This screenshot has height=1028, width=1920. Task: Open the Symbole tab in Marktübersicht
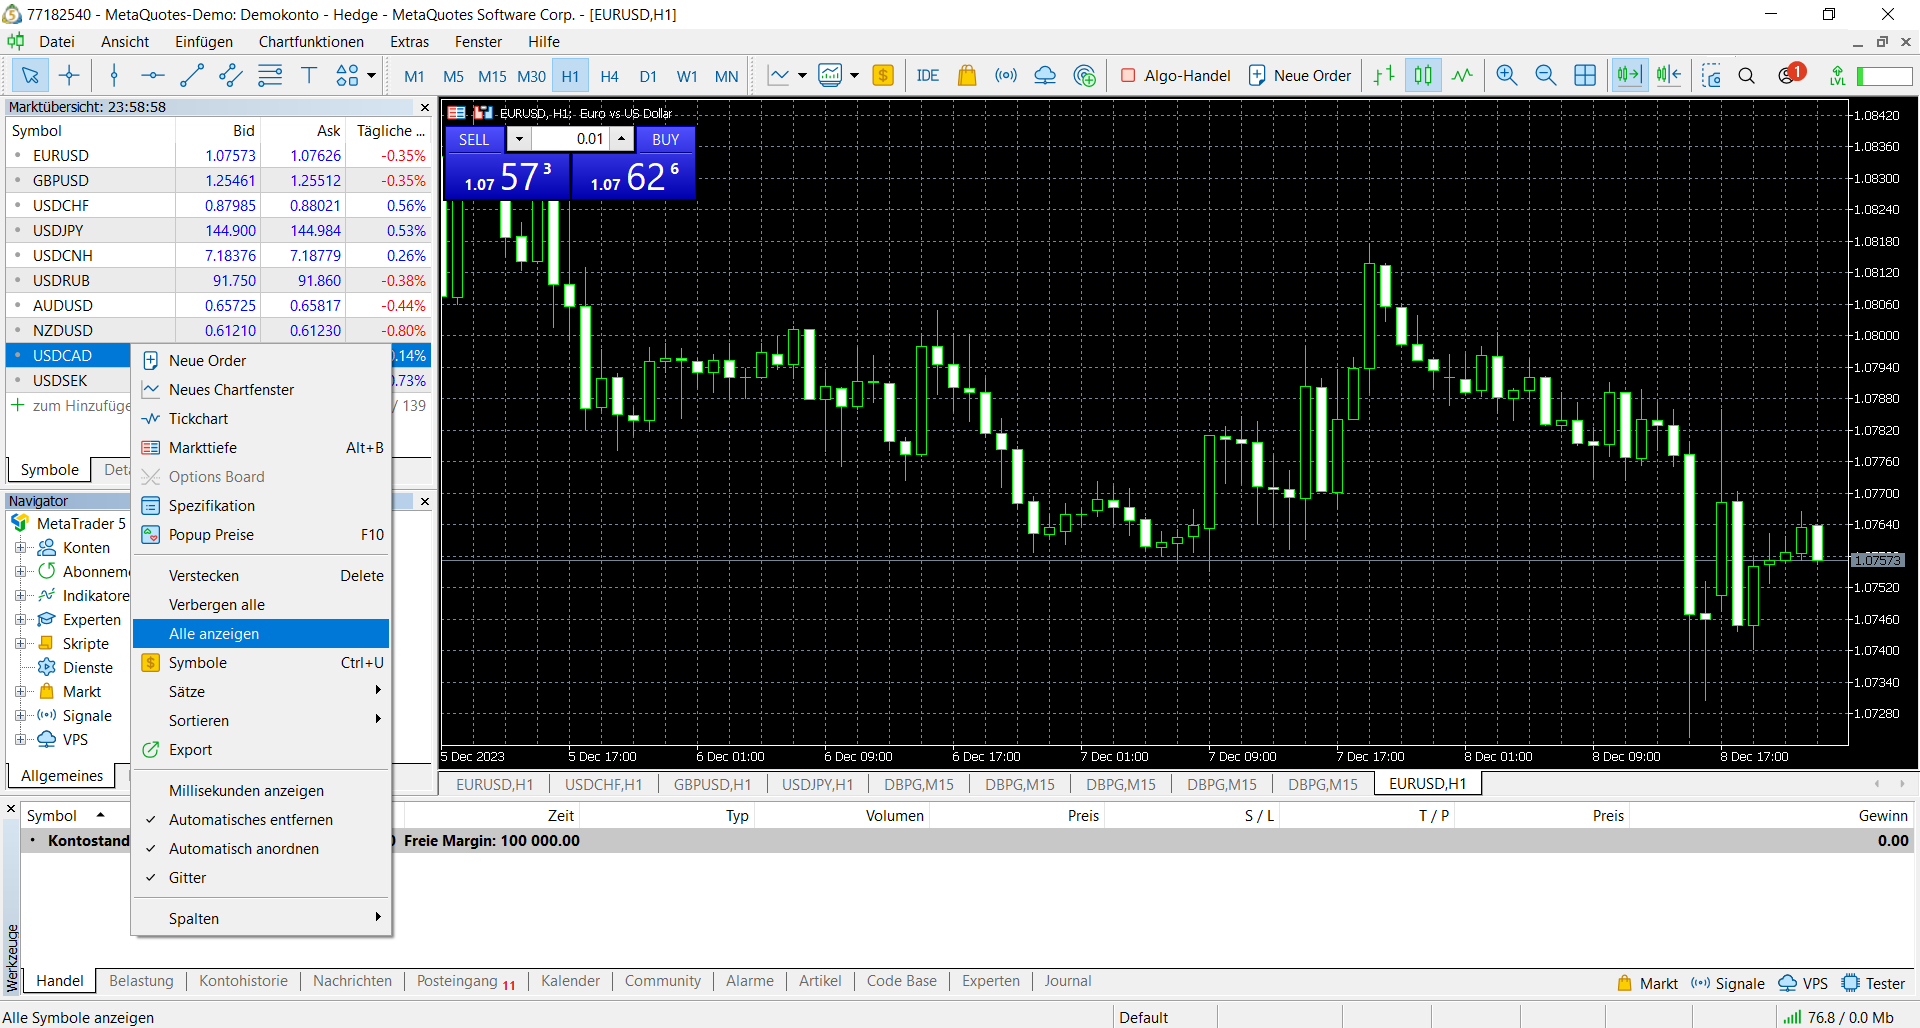pyautogui.click(x=49, y=469)
